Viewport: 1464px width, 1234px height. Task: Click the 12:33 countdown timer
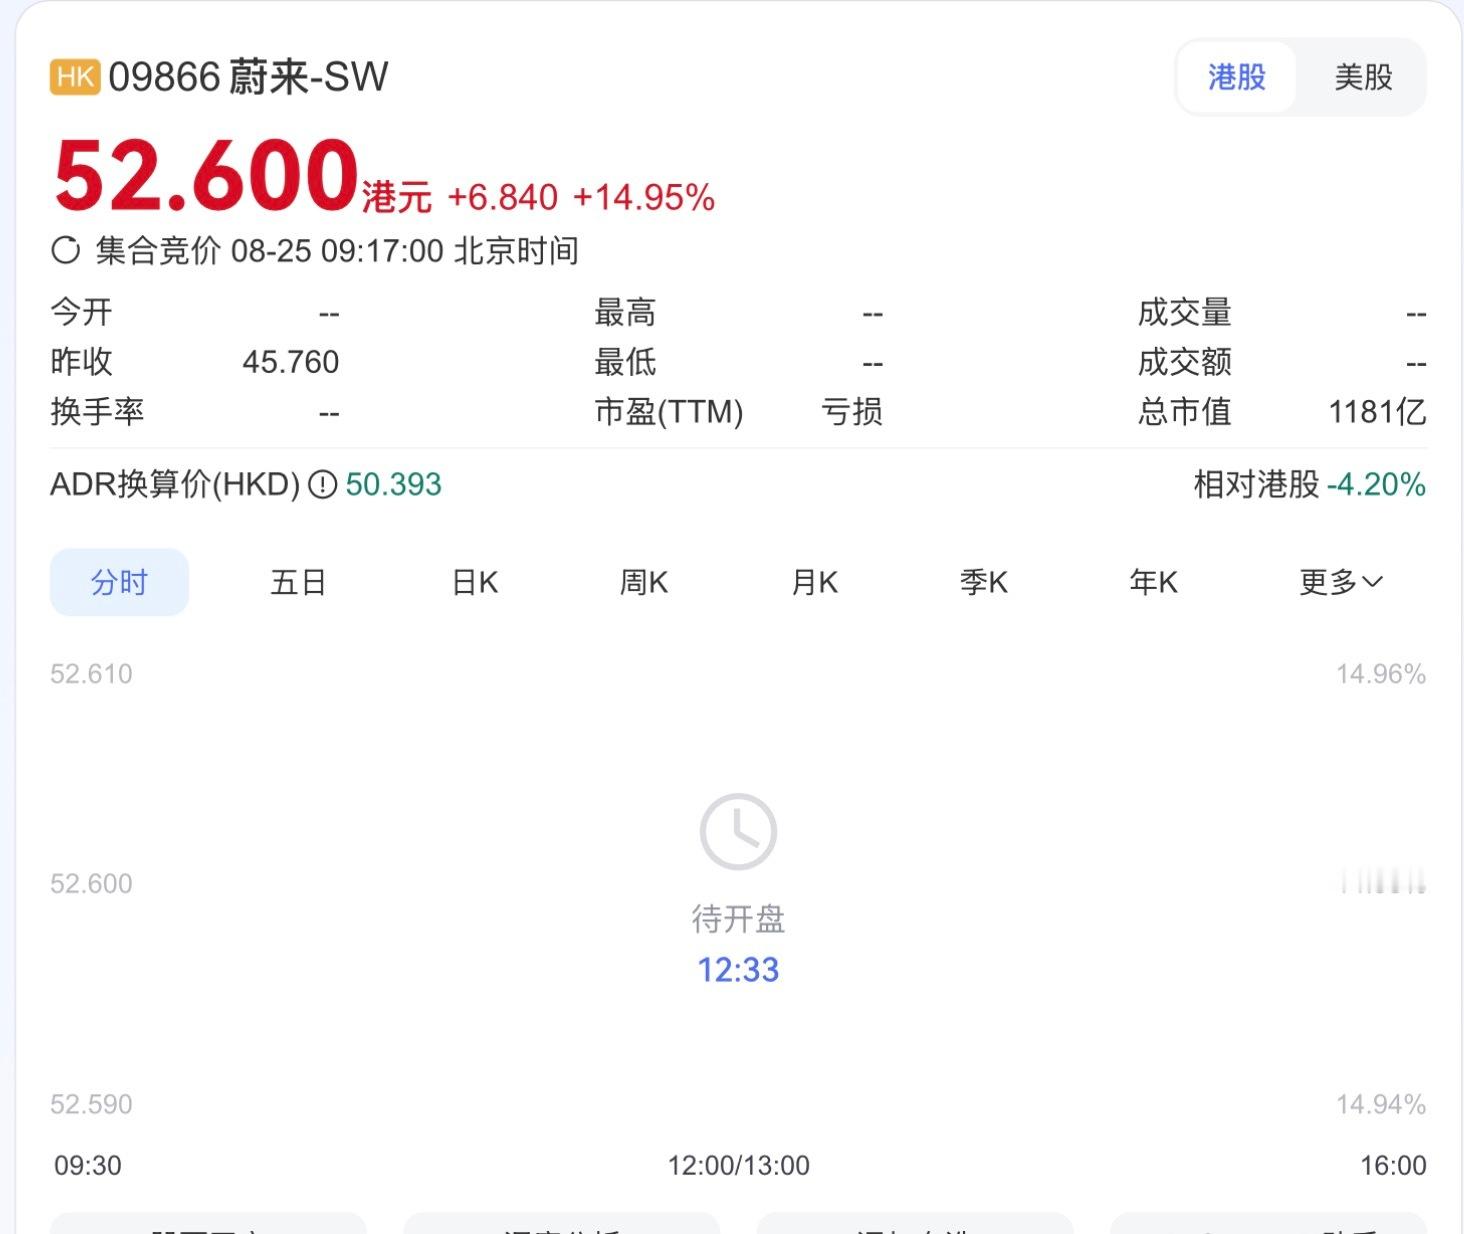tap(738, 970)
